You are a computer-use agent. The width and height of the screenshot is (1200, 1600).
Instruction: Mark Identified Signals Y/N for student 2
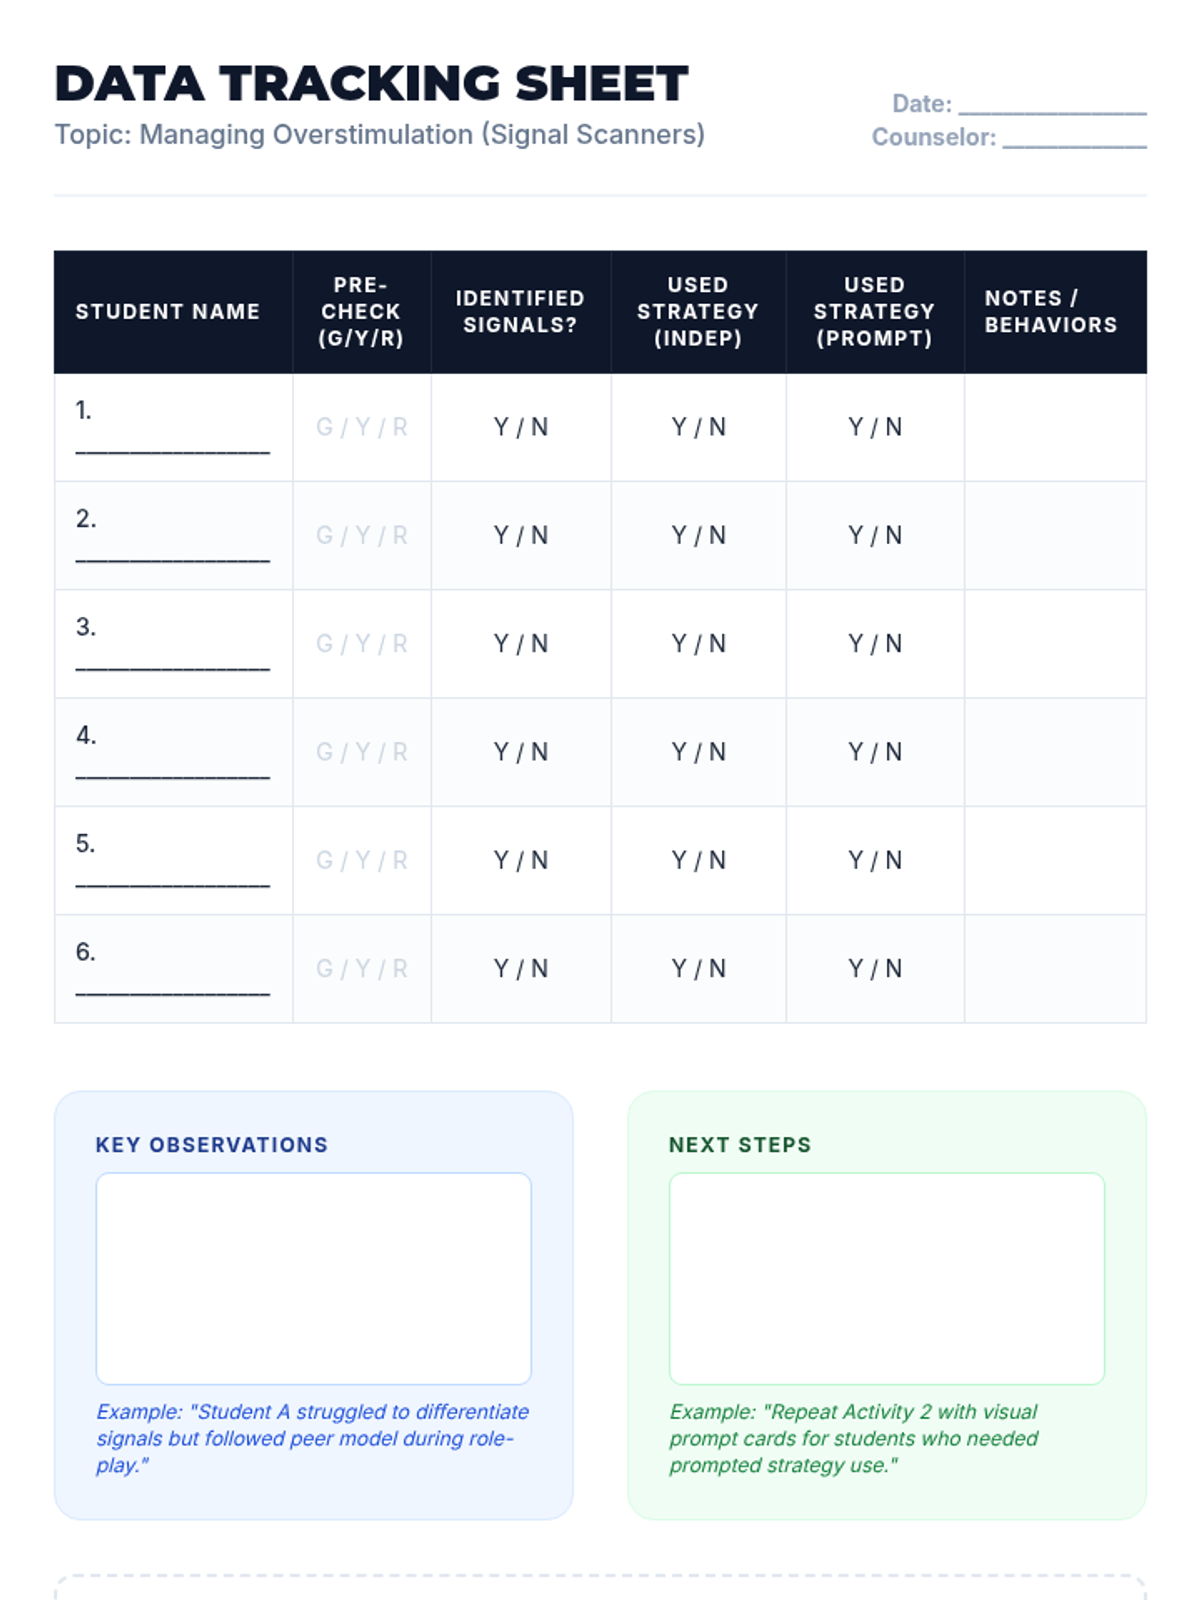(521, 536)
